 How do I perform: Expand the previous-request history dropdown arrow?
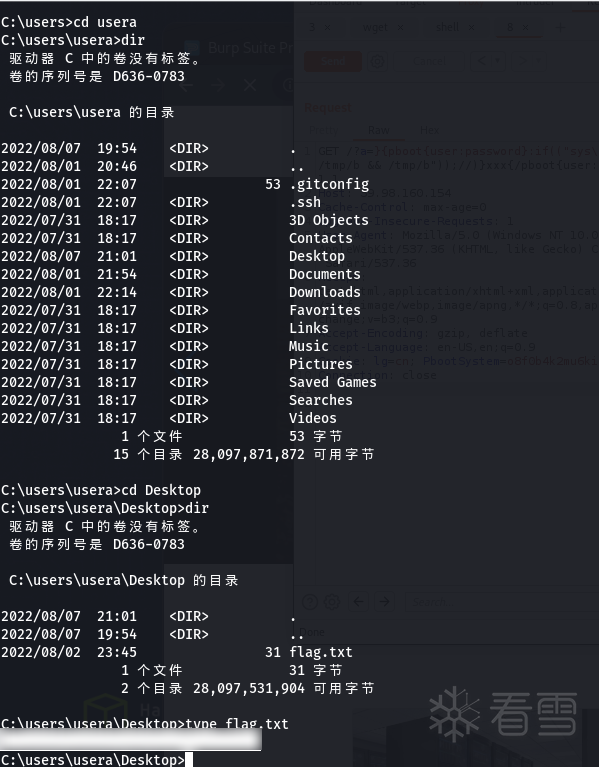[498, 61]
